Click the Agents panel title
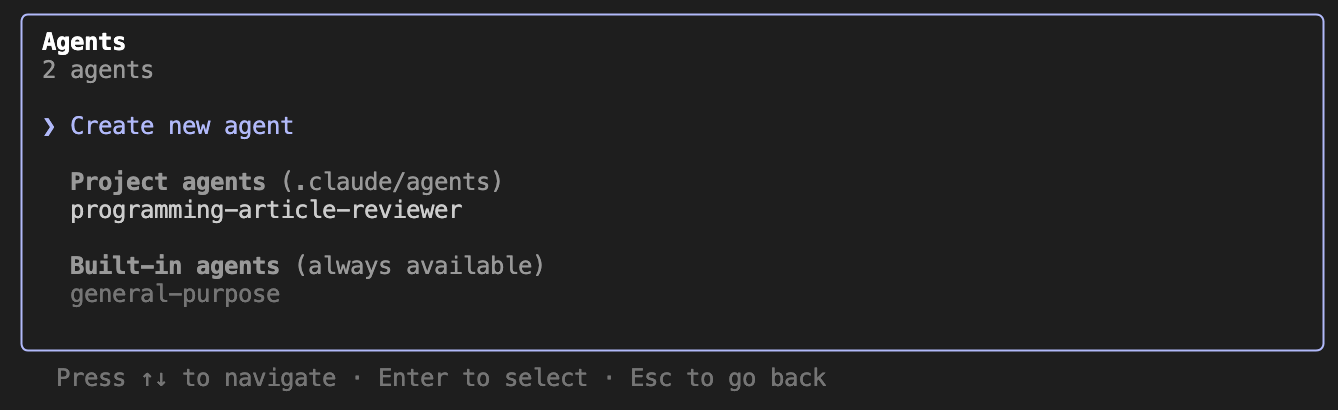1338x410 pixels. click(x=84, y=42)
